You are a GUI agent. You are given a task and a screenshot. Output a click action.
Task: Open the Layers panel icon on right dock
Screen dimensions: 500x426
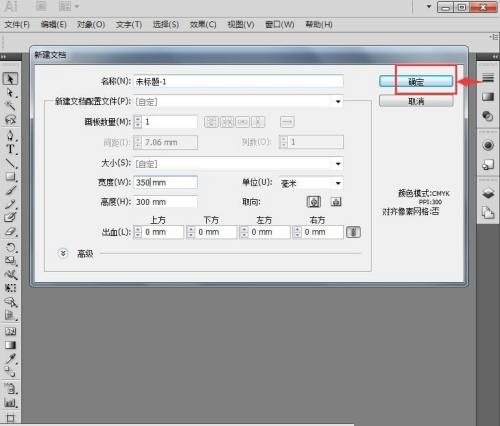click(x=488, y=193)
